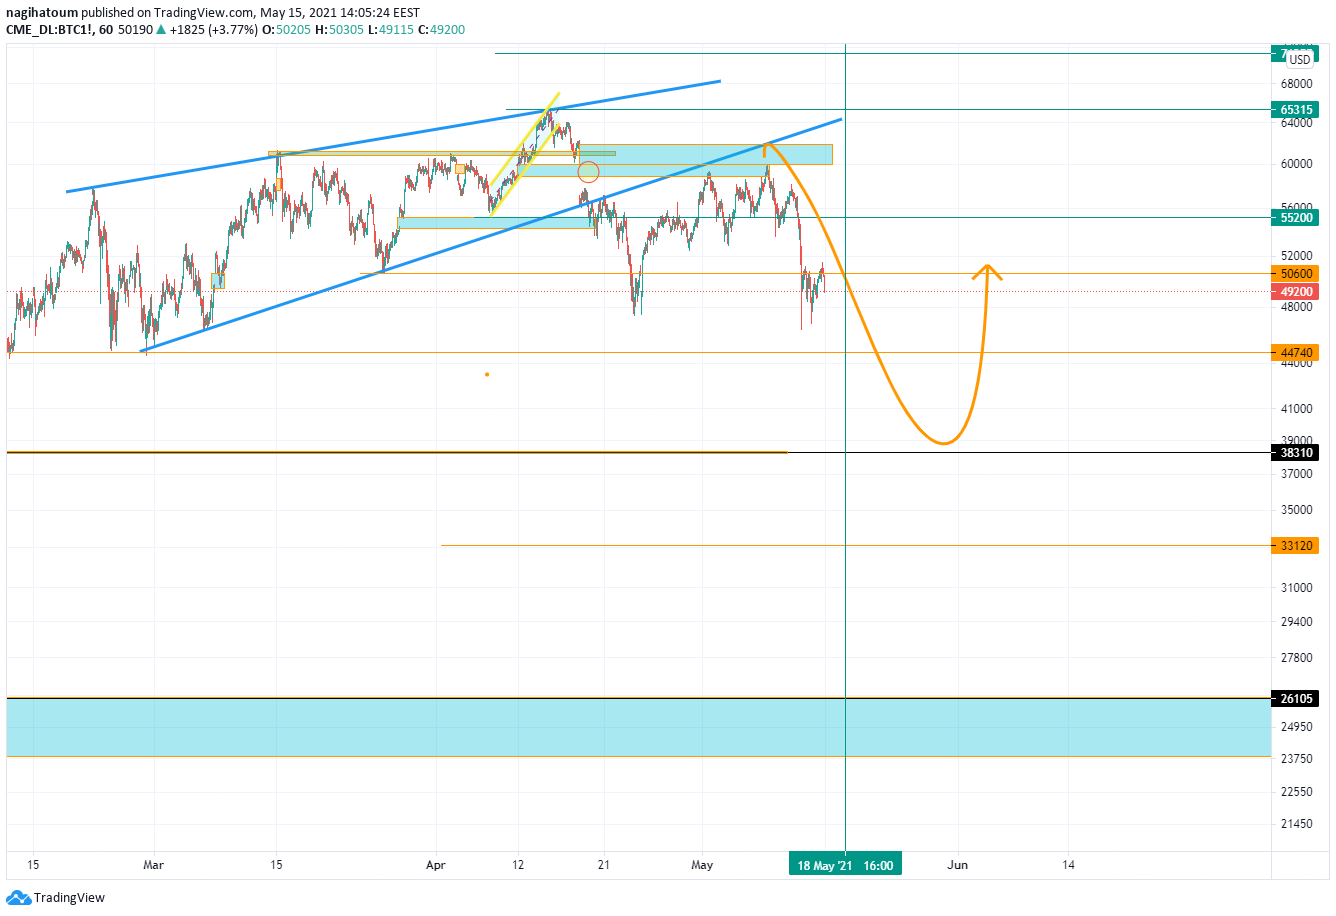Click the 12 date label on time axis
Screen dimensions: 1336x916
[518, 865]
